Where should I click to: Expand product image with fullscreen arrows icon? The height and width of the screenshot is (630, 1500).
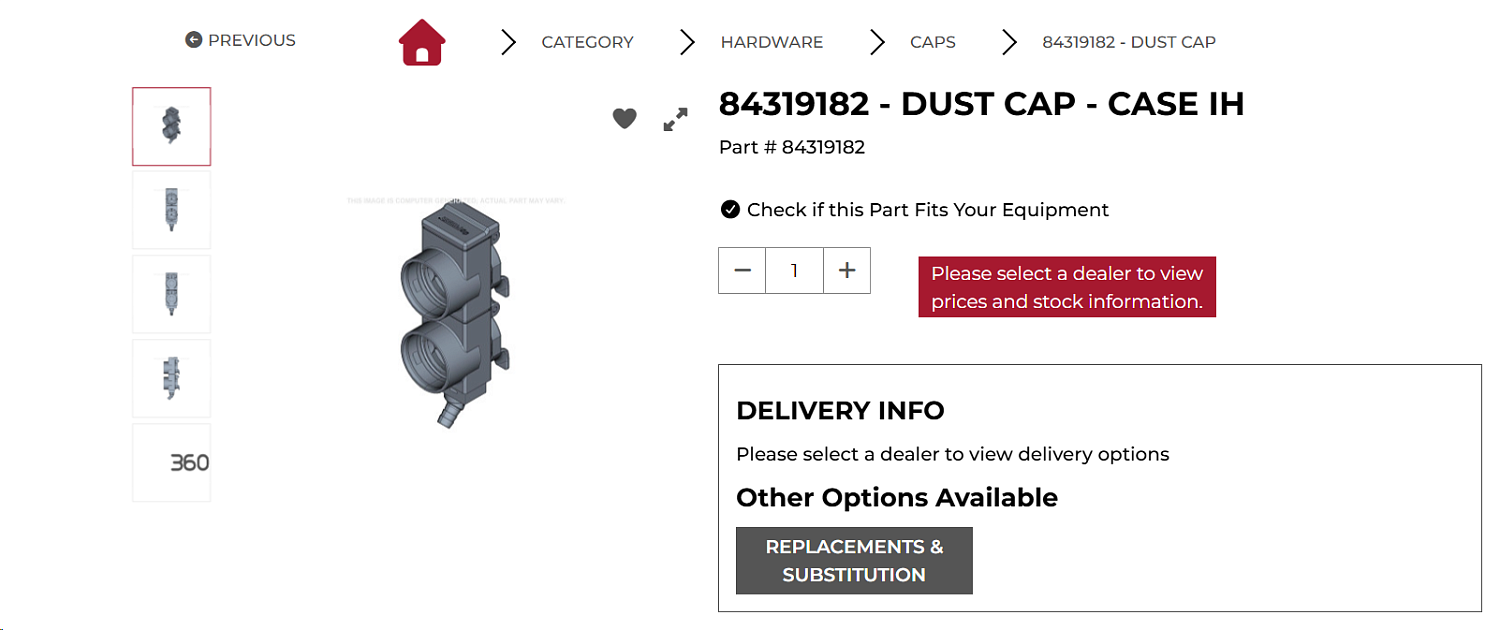coord(676,120)
